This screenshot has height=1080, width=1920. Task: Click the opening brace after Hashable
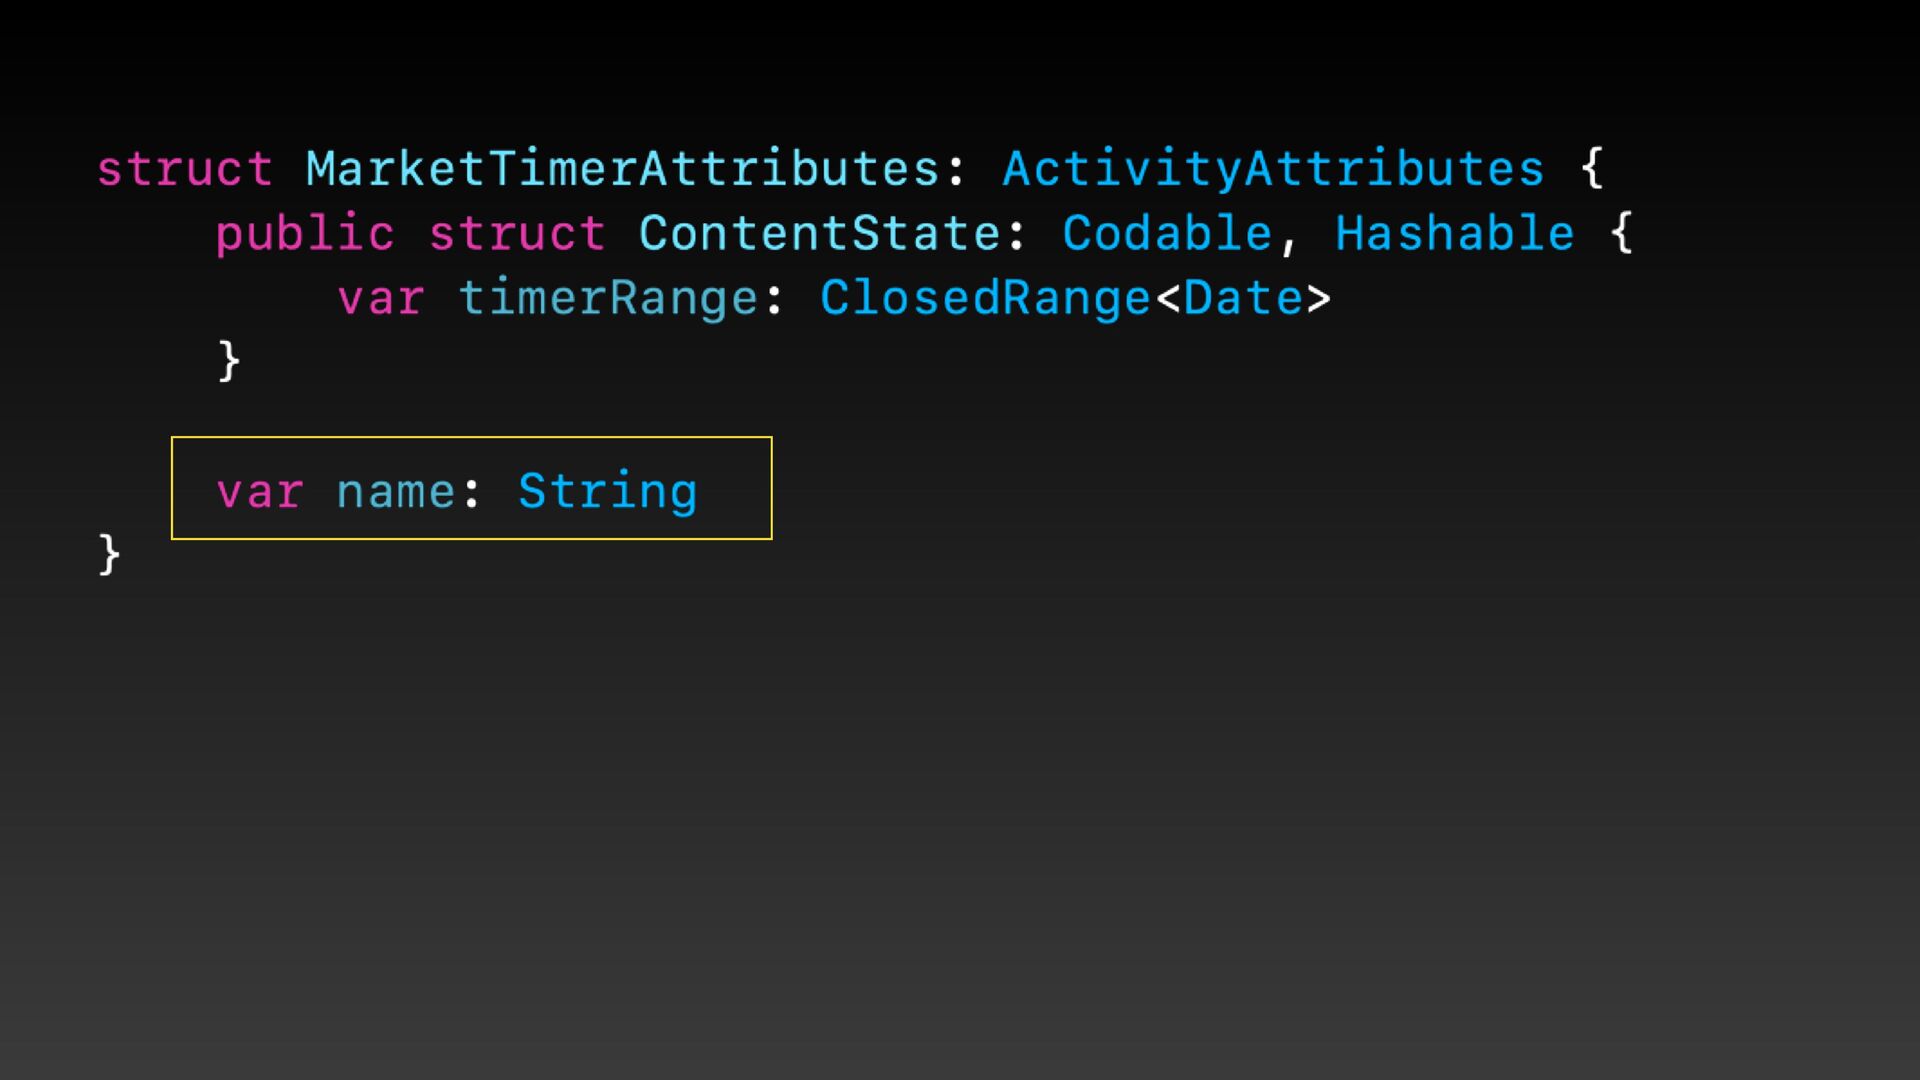[1621, 234]
